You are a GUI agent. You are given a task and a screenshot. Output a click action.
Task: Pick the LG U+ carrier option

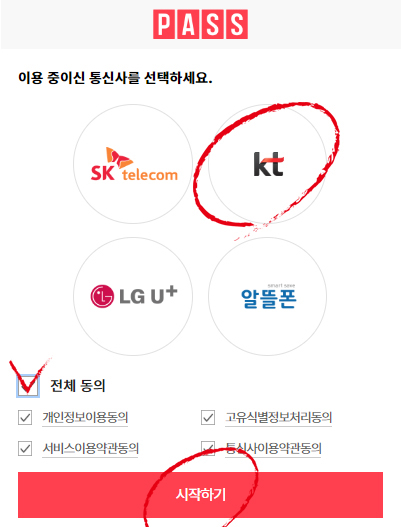tap(133, 296)
